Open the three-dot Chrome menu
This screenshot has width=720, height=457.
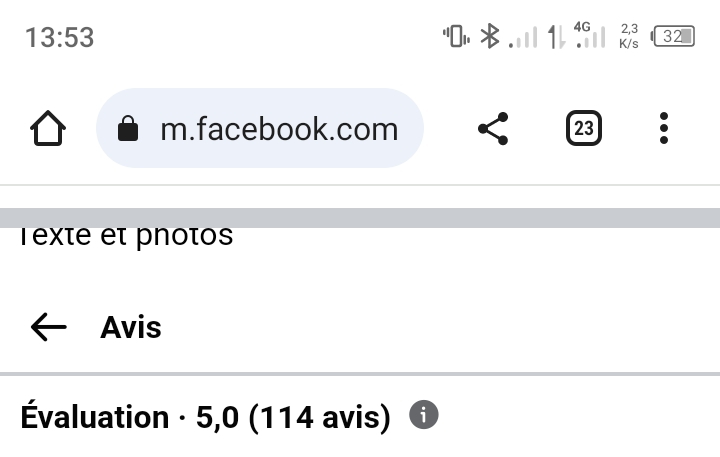coord(664,129)
